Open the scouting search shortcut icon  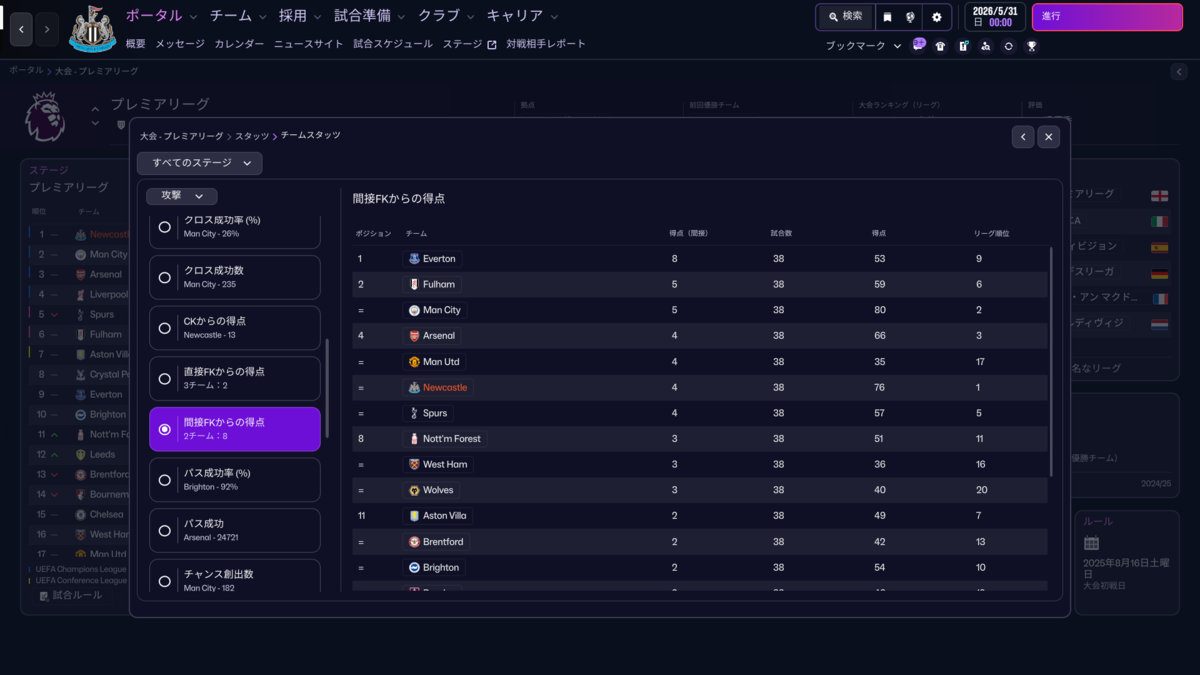pyautogui.click(x=986, y=46)
